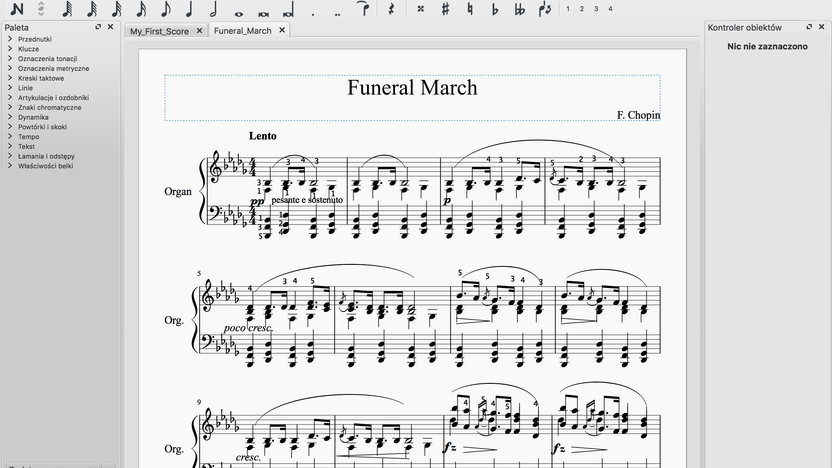Image resolution: width=832 pixels, height=468 pixels.
Task: Select the Funeral_March tab
Action: point(242,31)
